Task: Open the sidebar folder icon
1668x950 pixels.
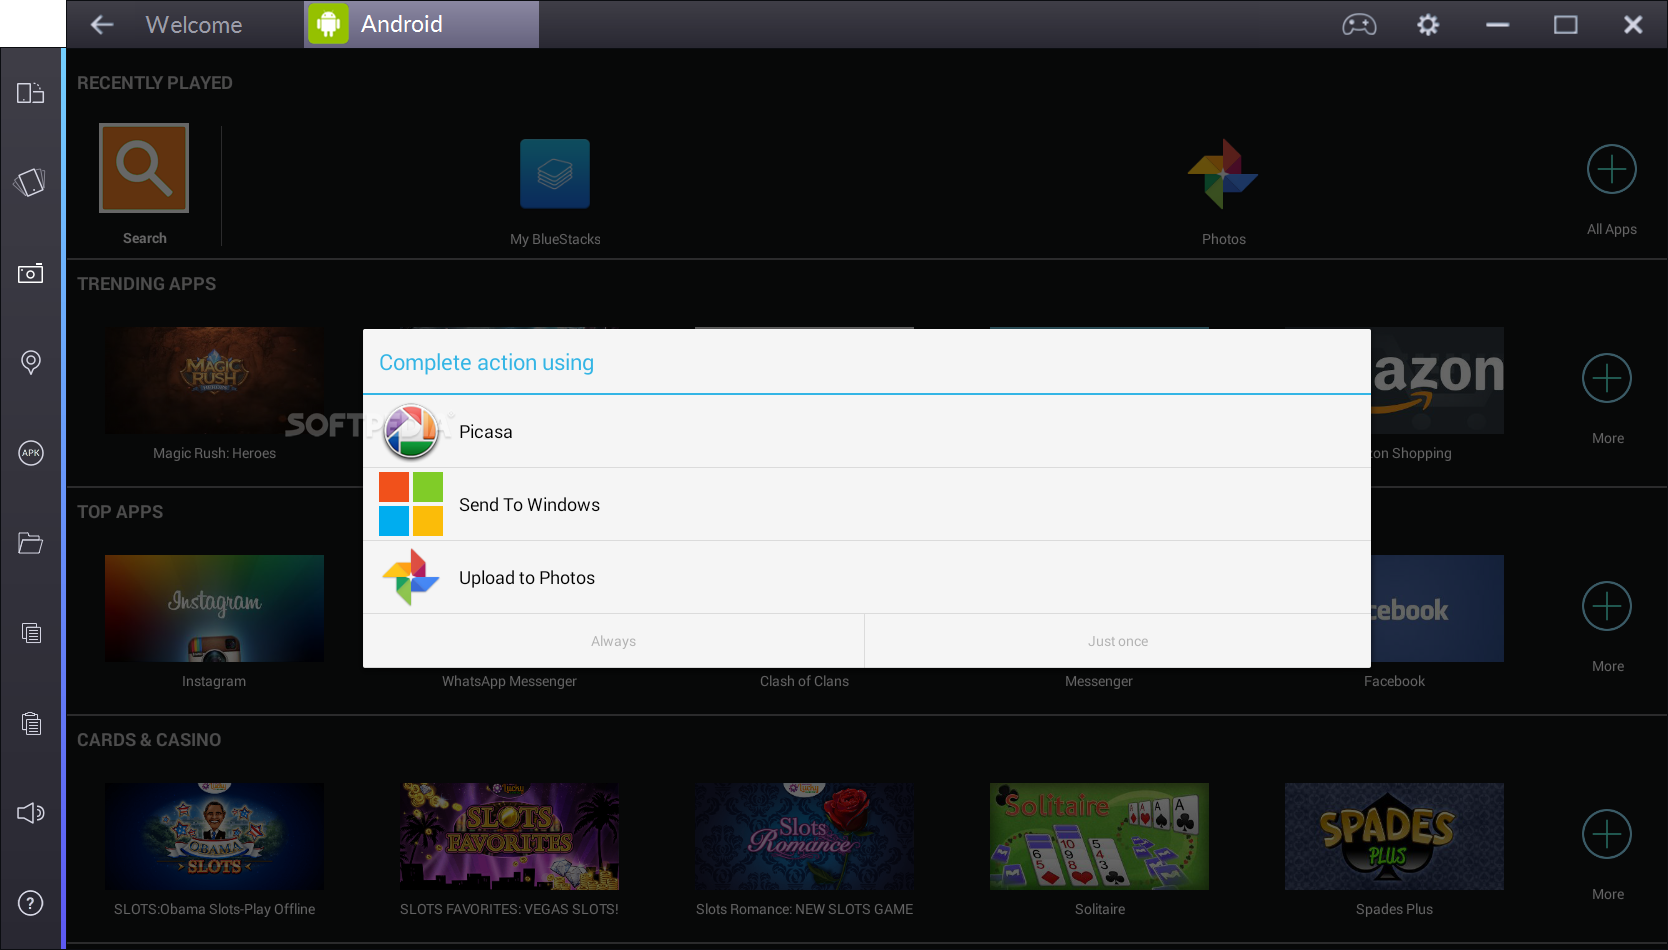Action: coord(31,543)
